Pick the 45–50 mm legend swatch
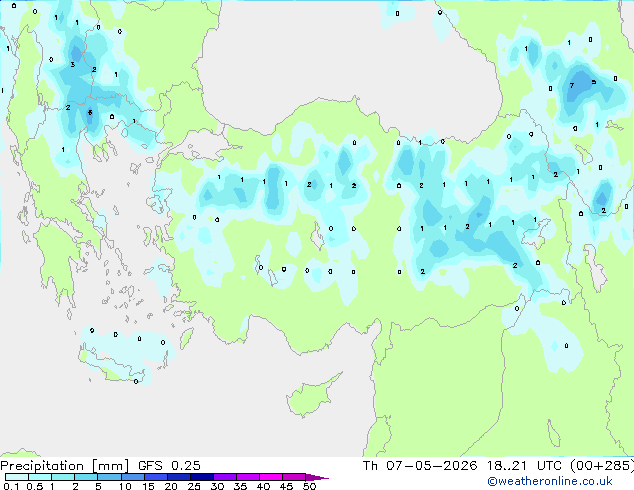Viewport: 634px width, 490px height. (x=294, y=477)
